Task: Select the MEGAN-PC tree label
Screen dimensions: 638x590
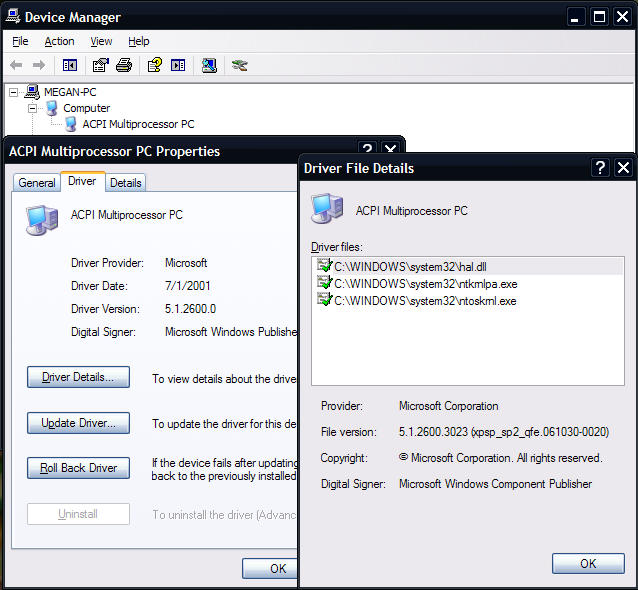Action: [70, 92]
